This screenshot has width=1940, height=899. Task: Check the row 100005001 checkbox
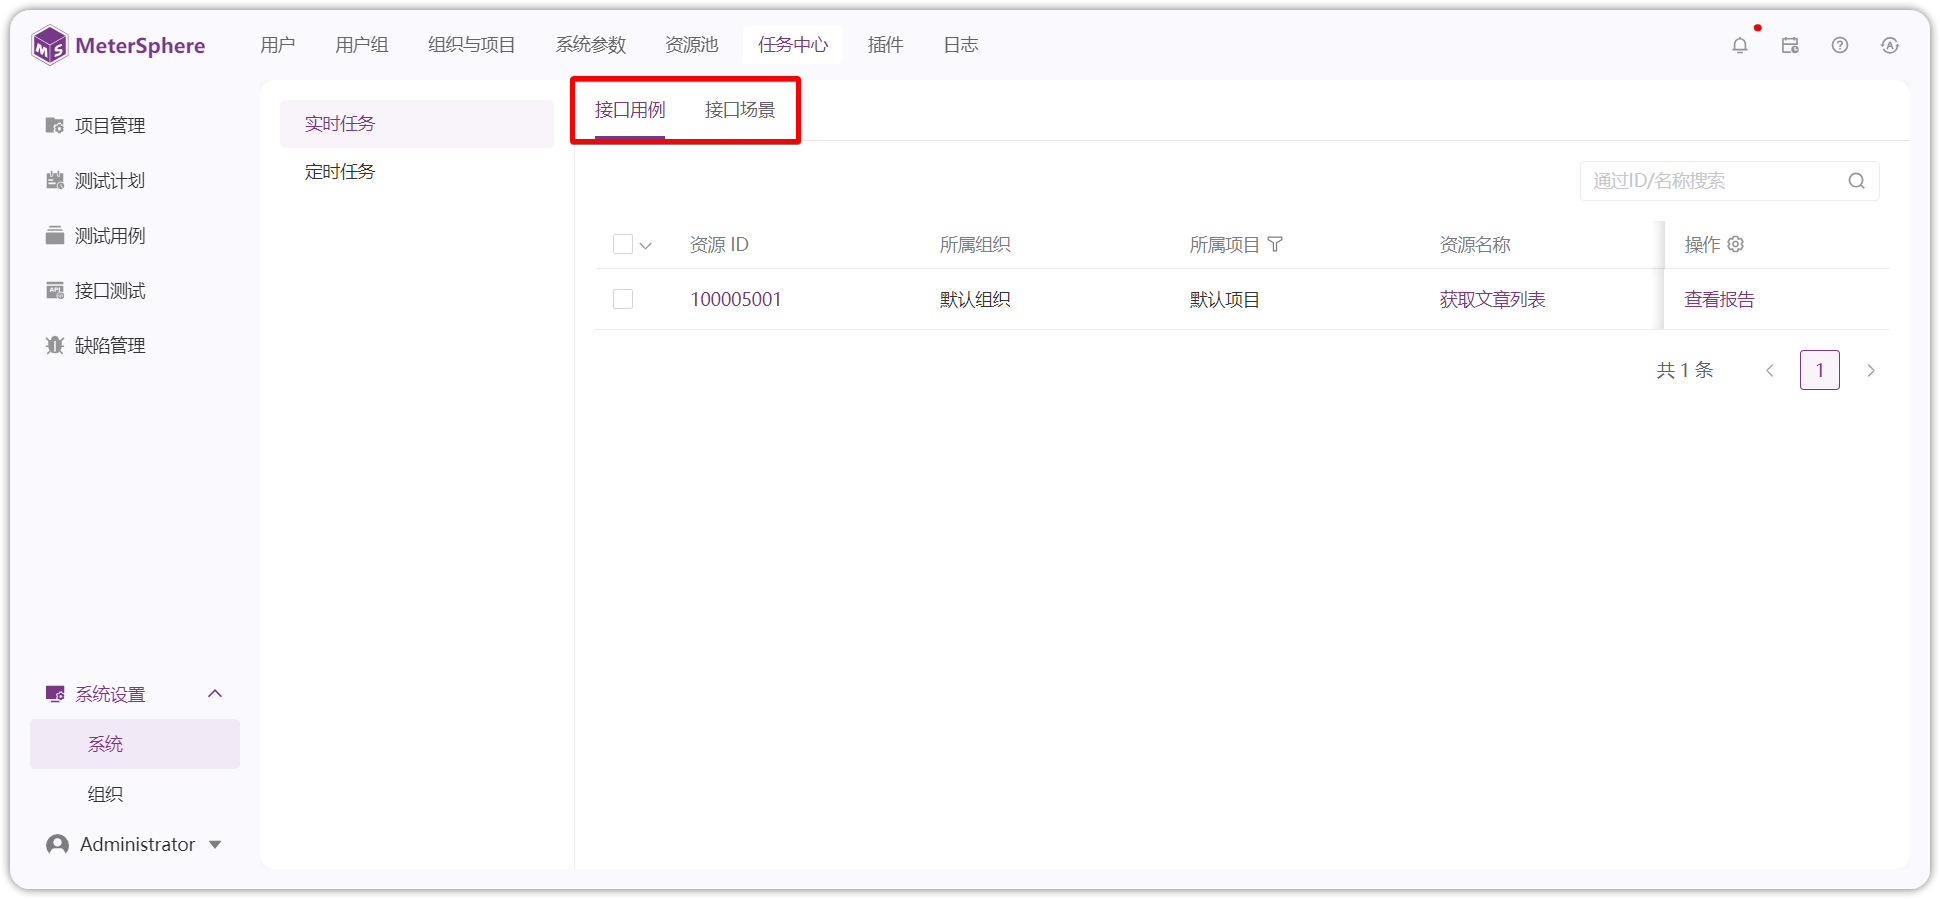623,299
